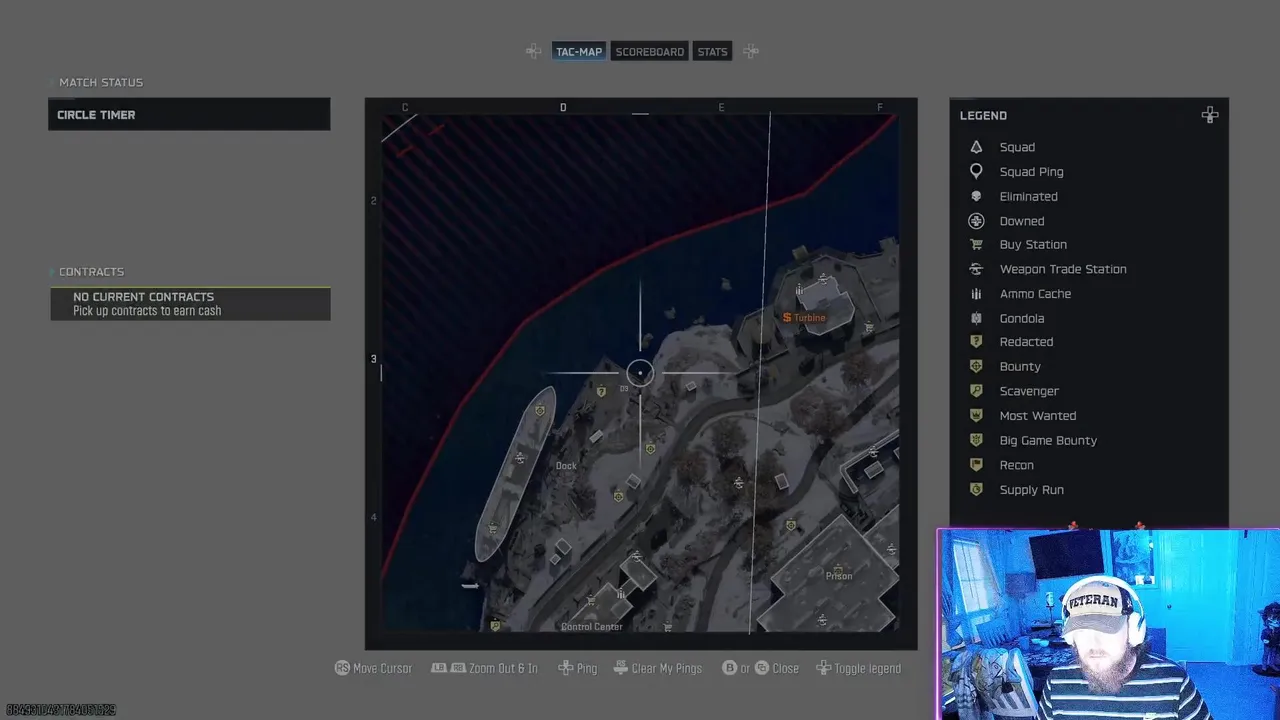Click the B button icon beside Close
Viewport: 1280px width, 720px height.
(729, 668)
